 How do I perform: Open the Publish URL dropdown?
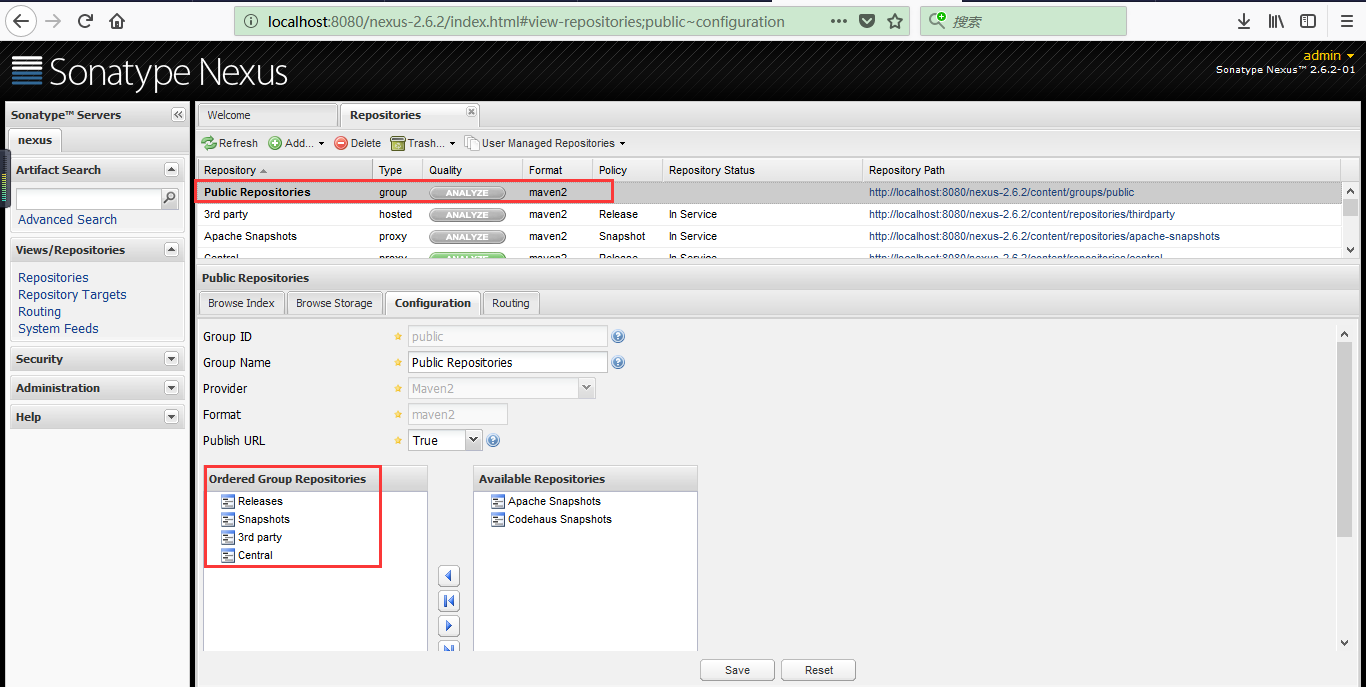click(x=474, y=440)
